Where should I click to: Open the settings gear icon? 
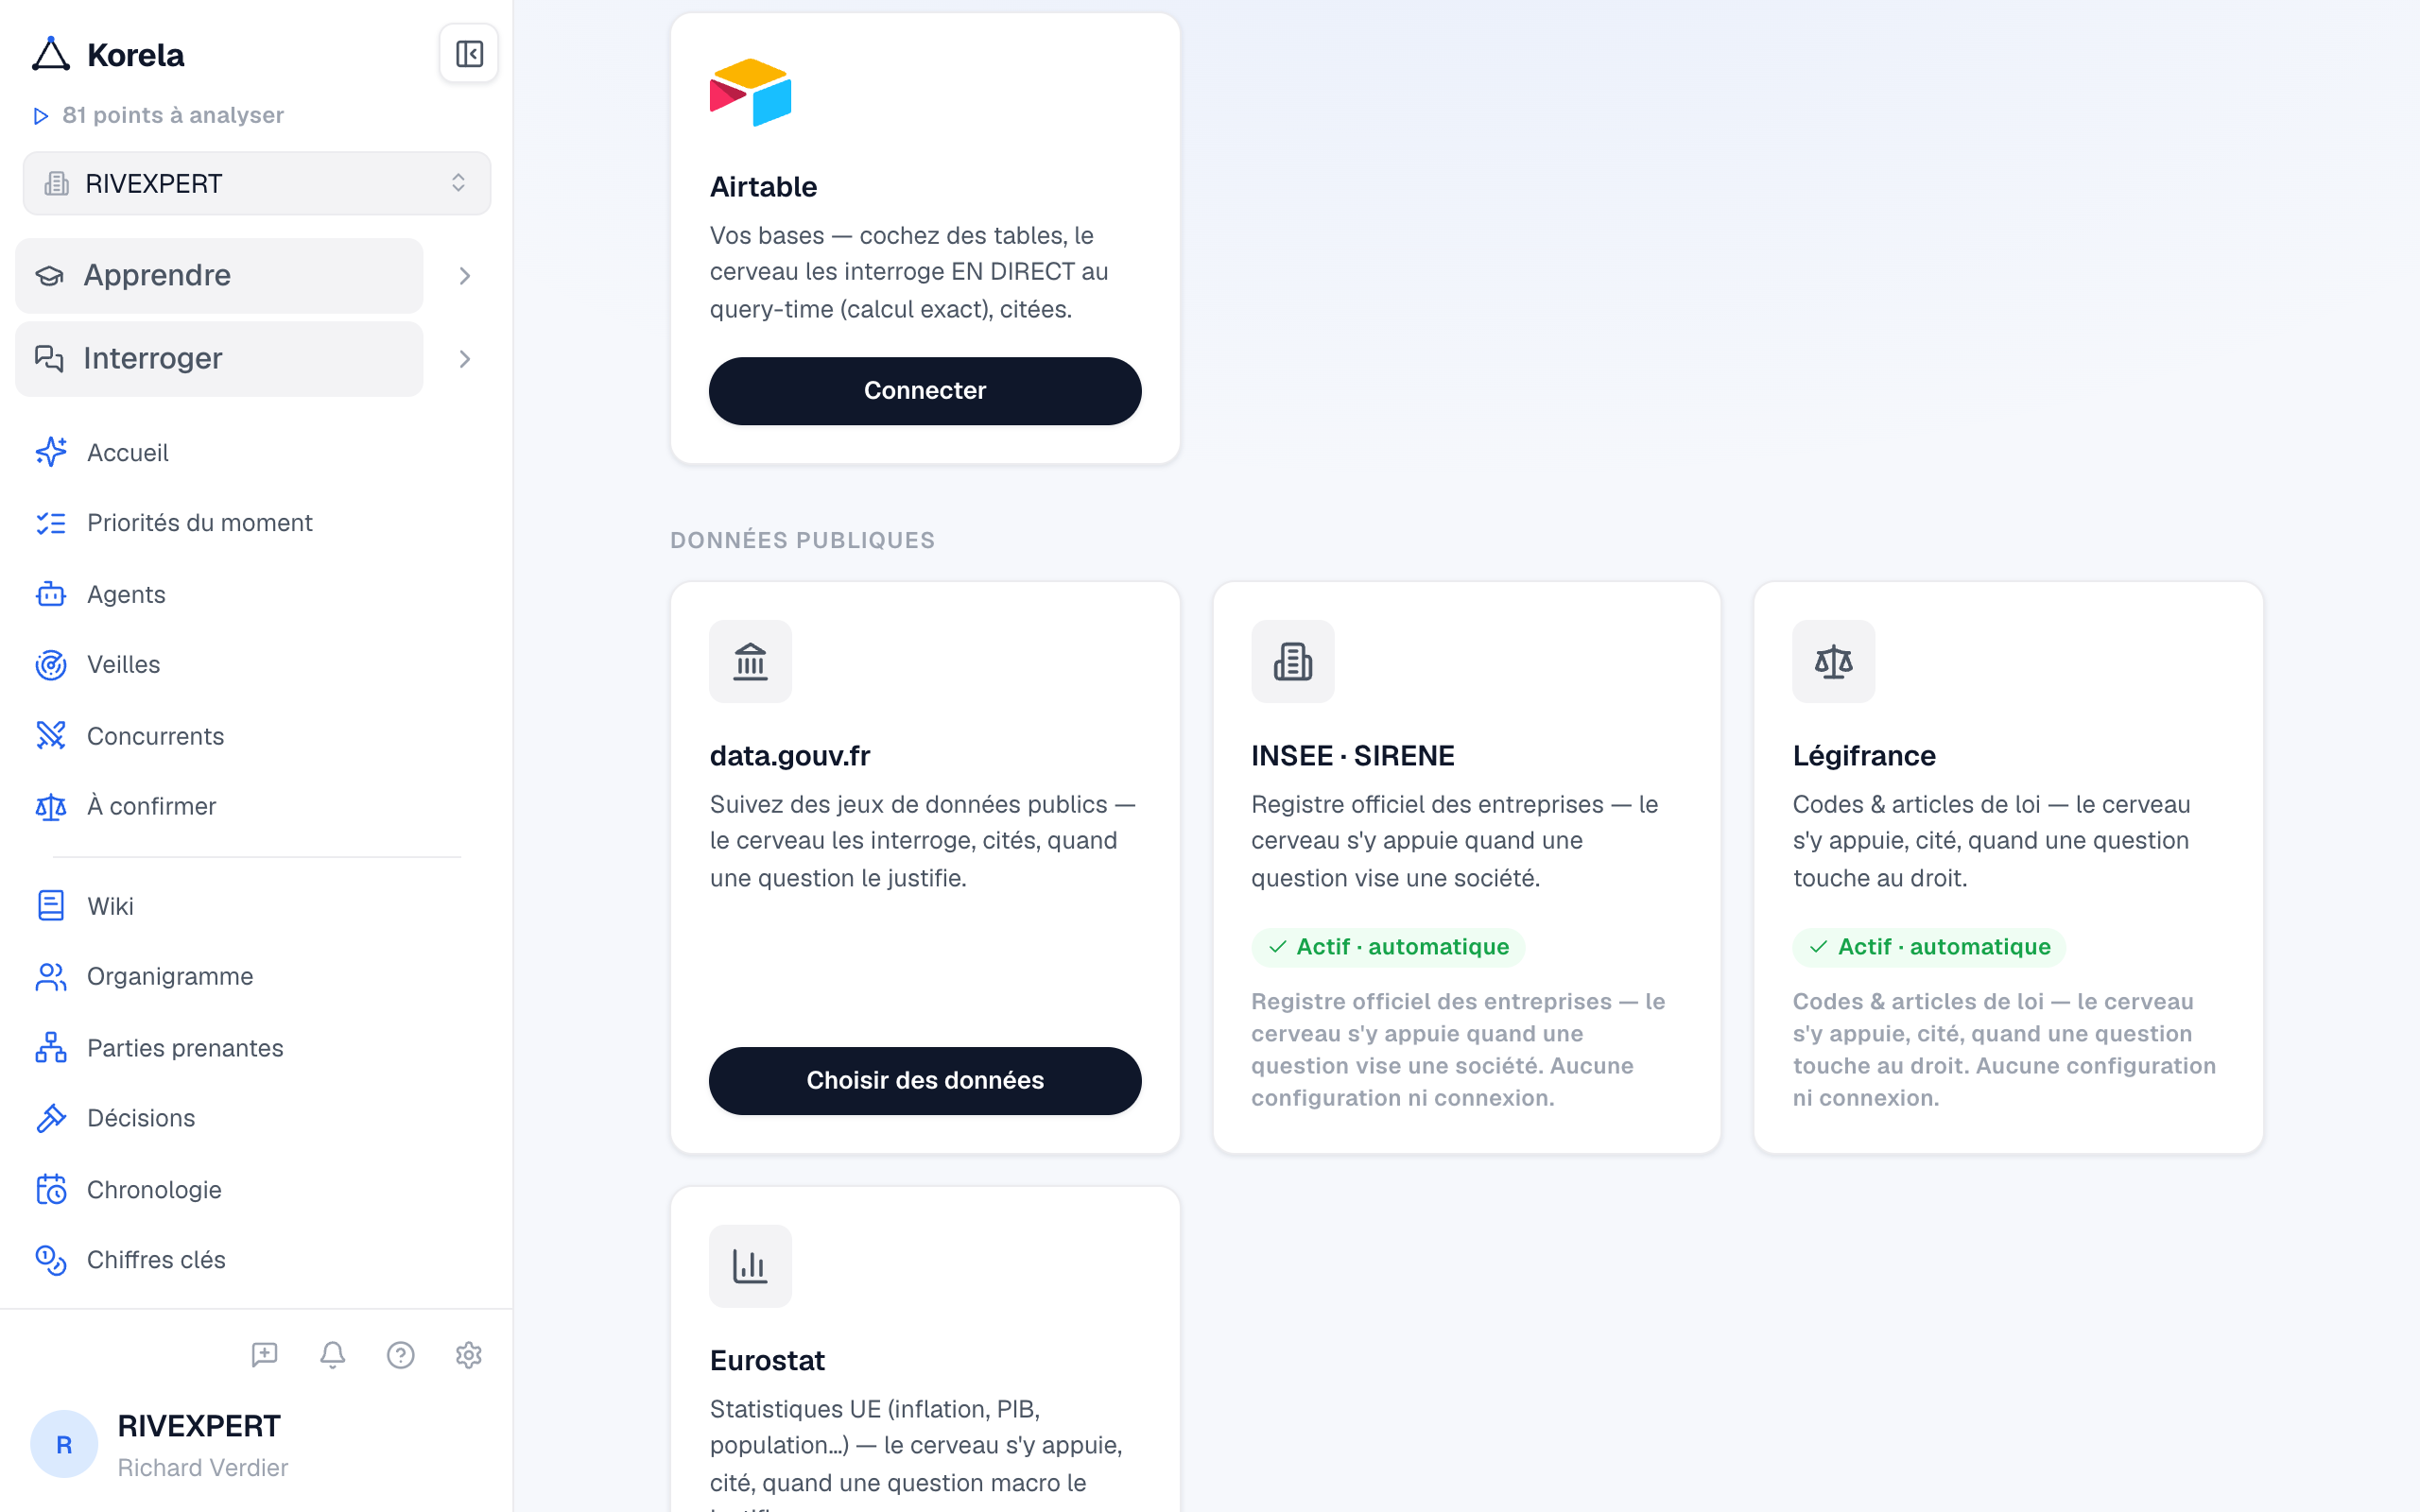[469, 1355]
